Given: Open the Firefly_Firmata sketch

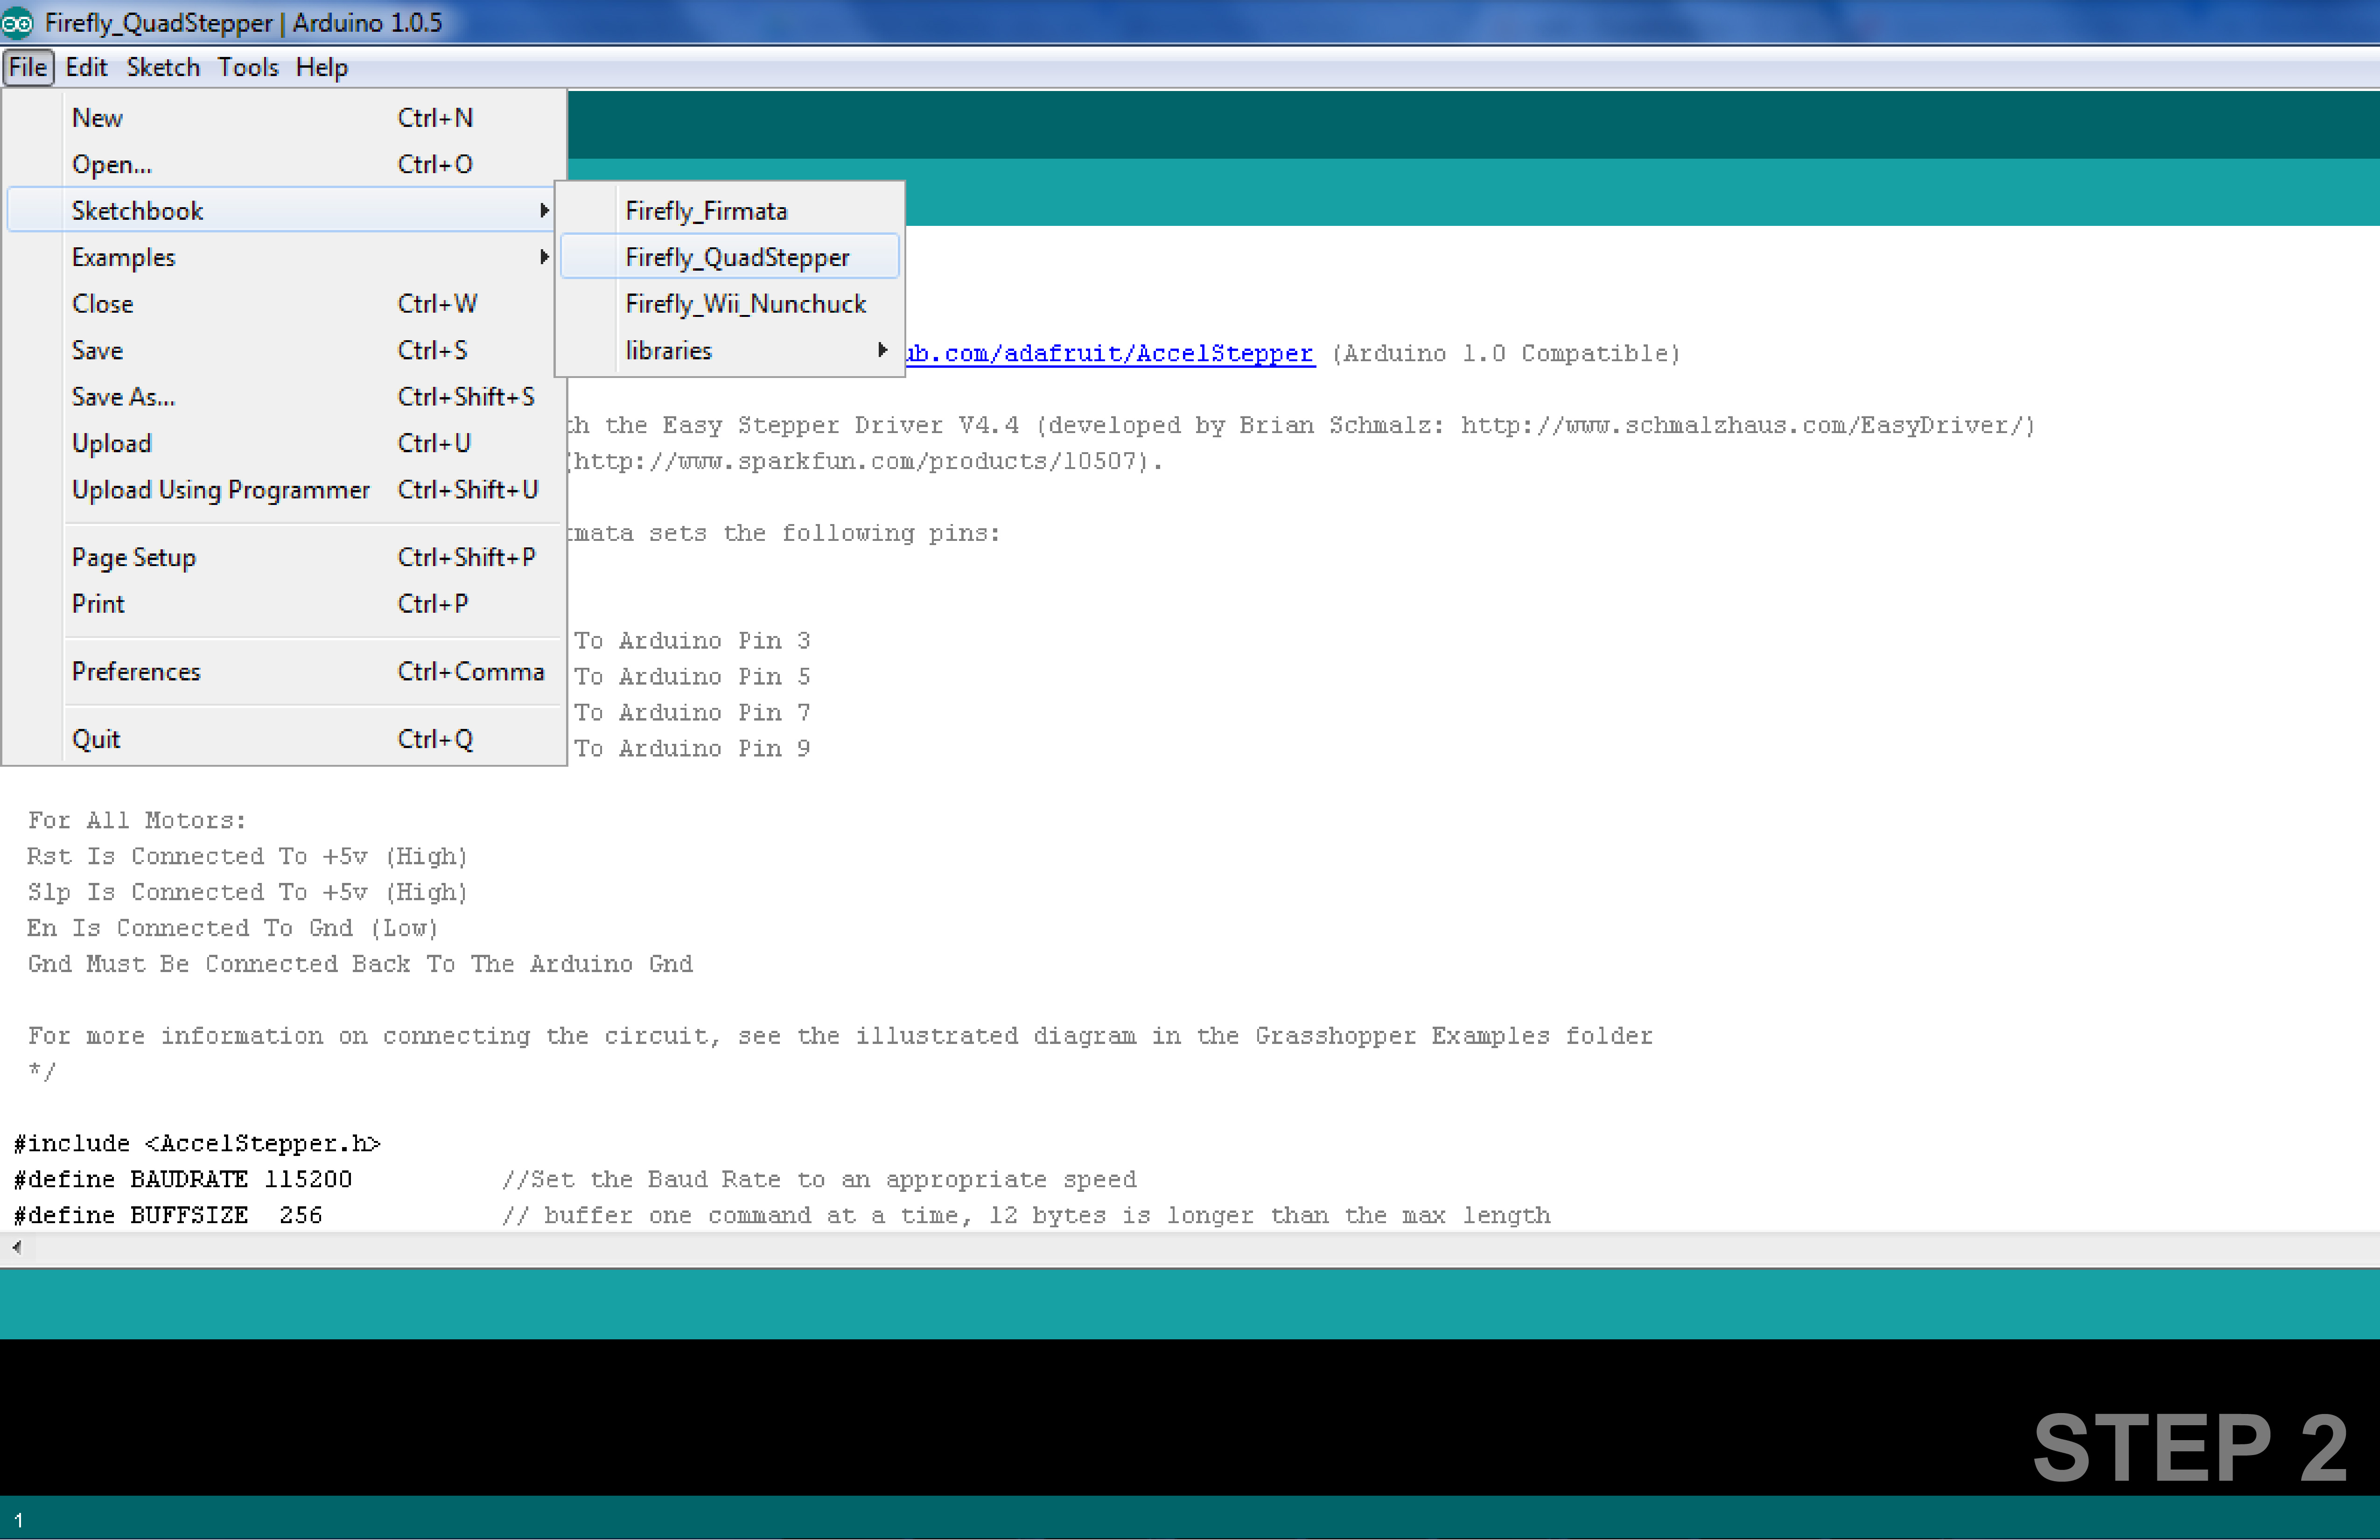Looking at the screenshot, I should click(730, 211).
